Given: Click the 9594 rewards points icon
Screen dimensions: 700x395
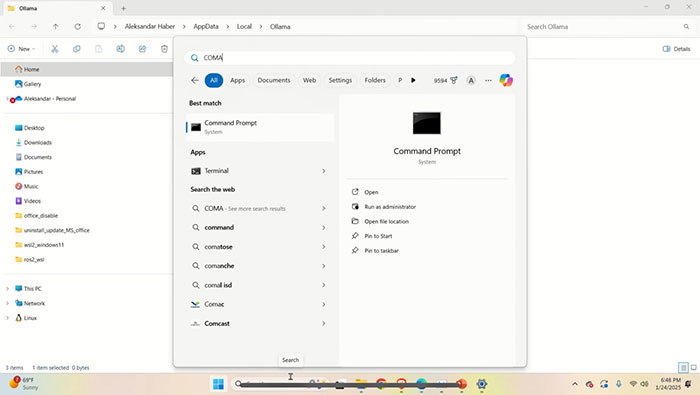Looking at the screenshot, I should 446,80.
